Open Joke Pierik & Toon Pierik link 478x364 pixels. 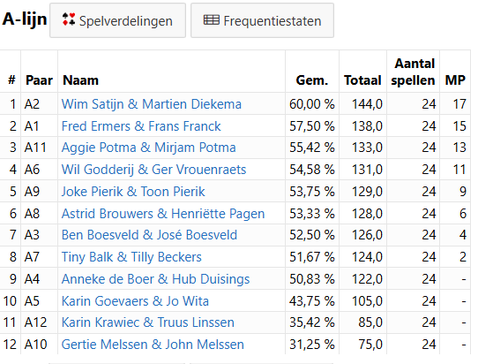tap(133, 191)
